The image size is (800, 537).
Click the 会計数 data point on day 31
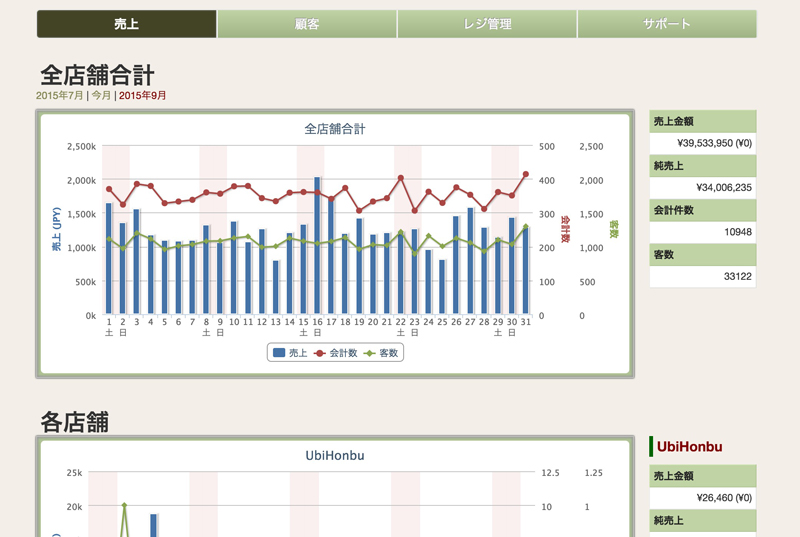[x=526, y=174]
